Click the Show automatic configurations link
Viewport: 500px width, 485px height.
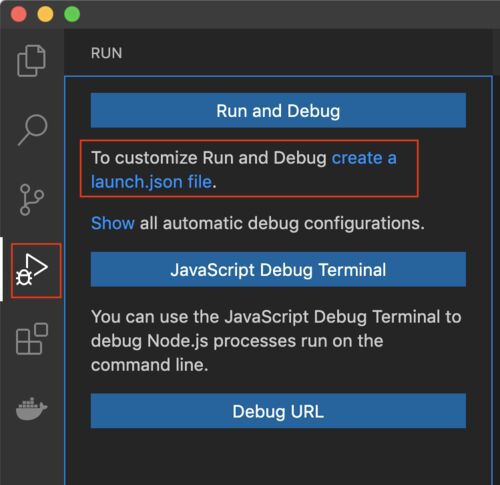point(113,223)
